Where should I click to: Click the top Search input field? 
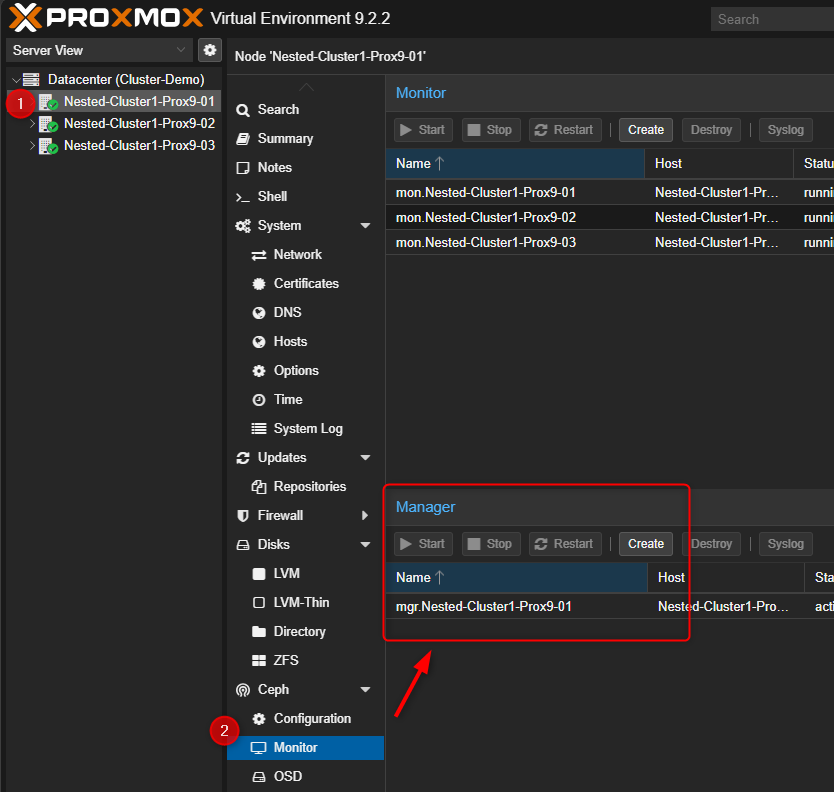coord(772,19)
